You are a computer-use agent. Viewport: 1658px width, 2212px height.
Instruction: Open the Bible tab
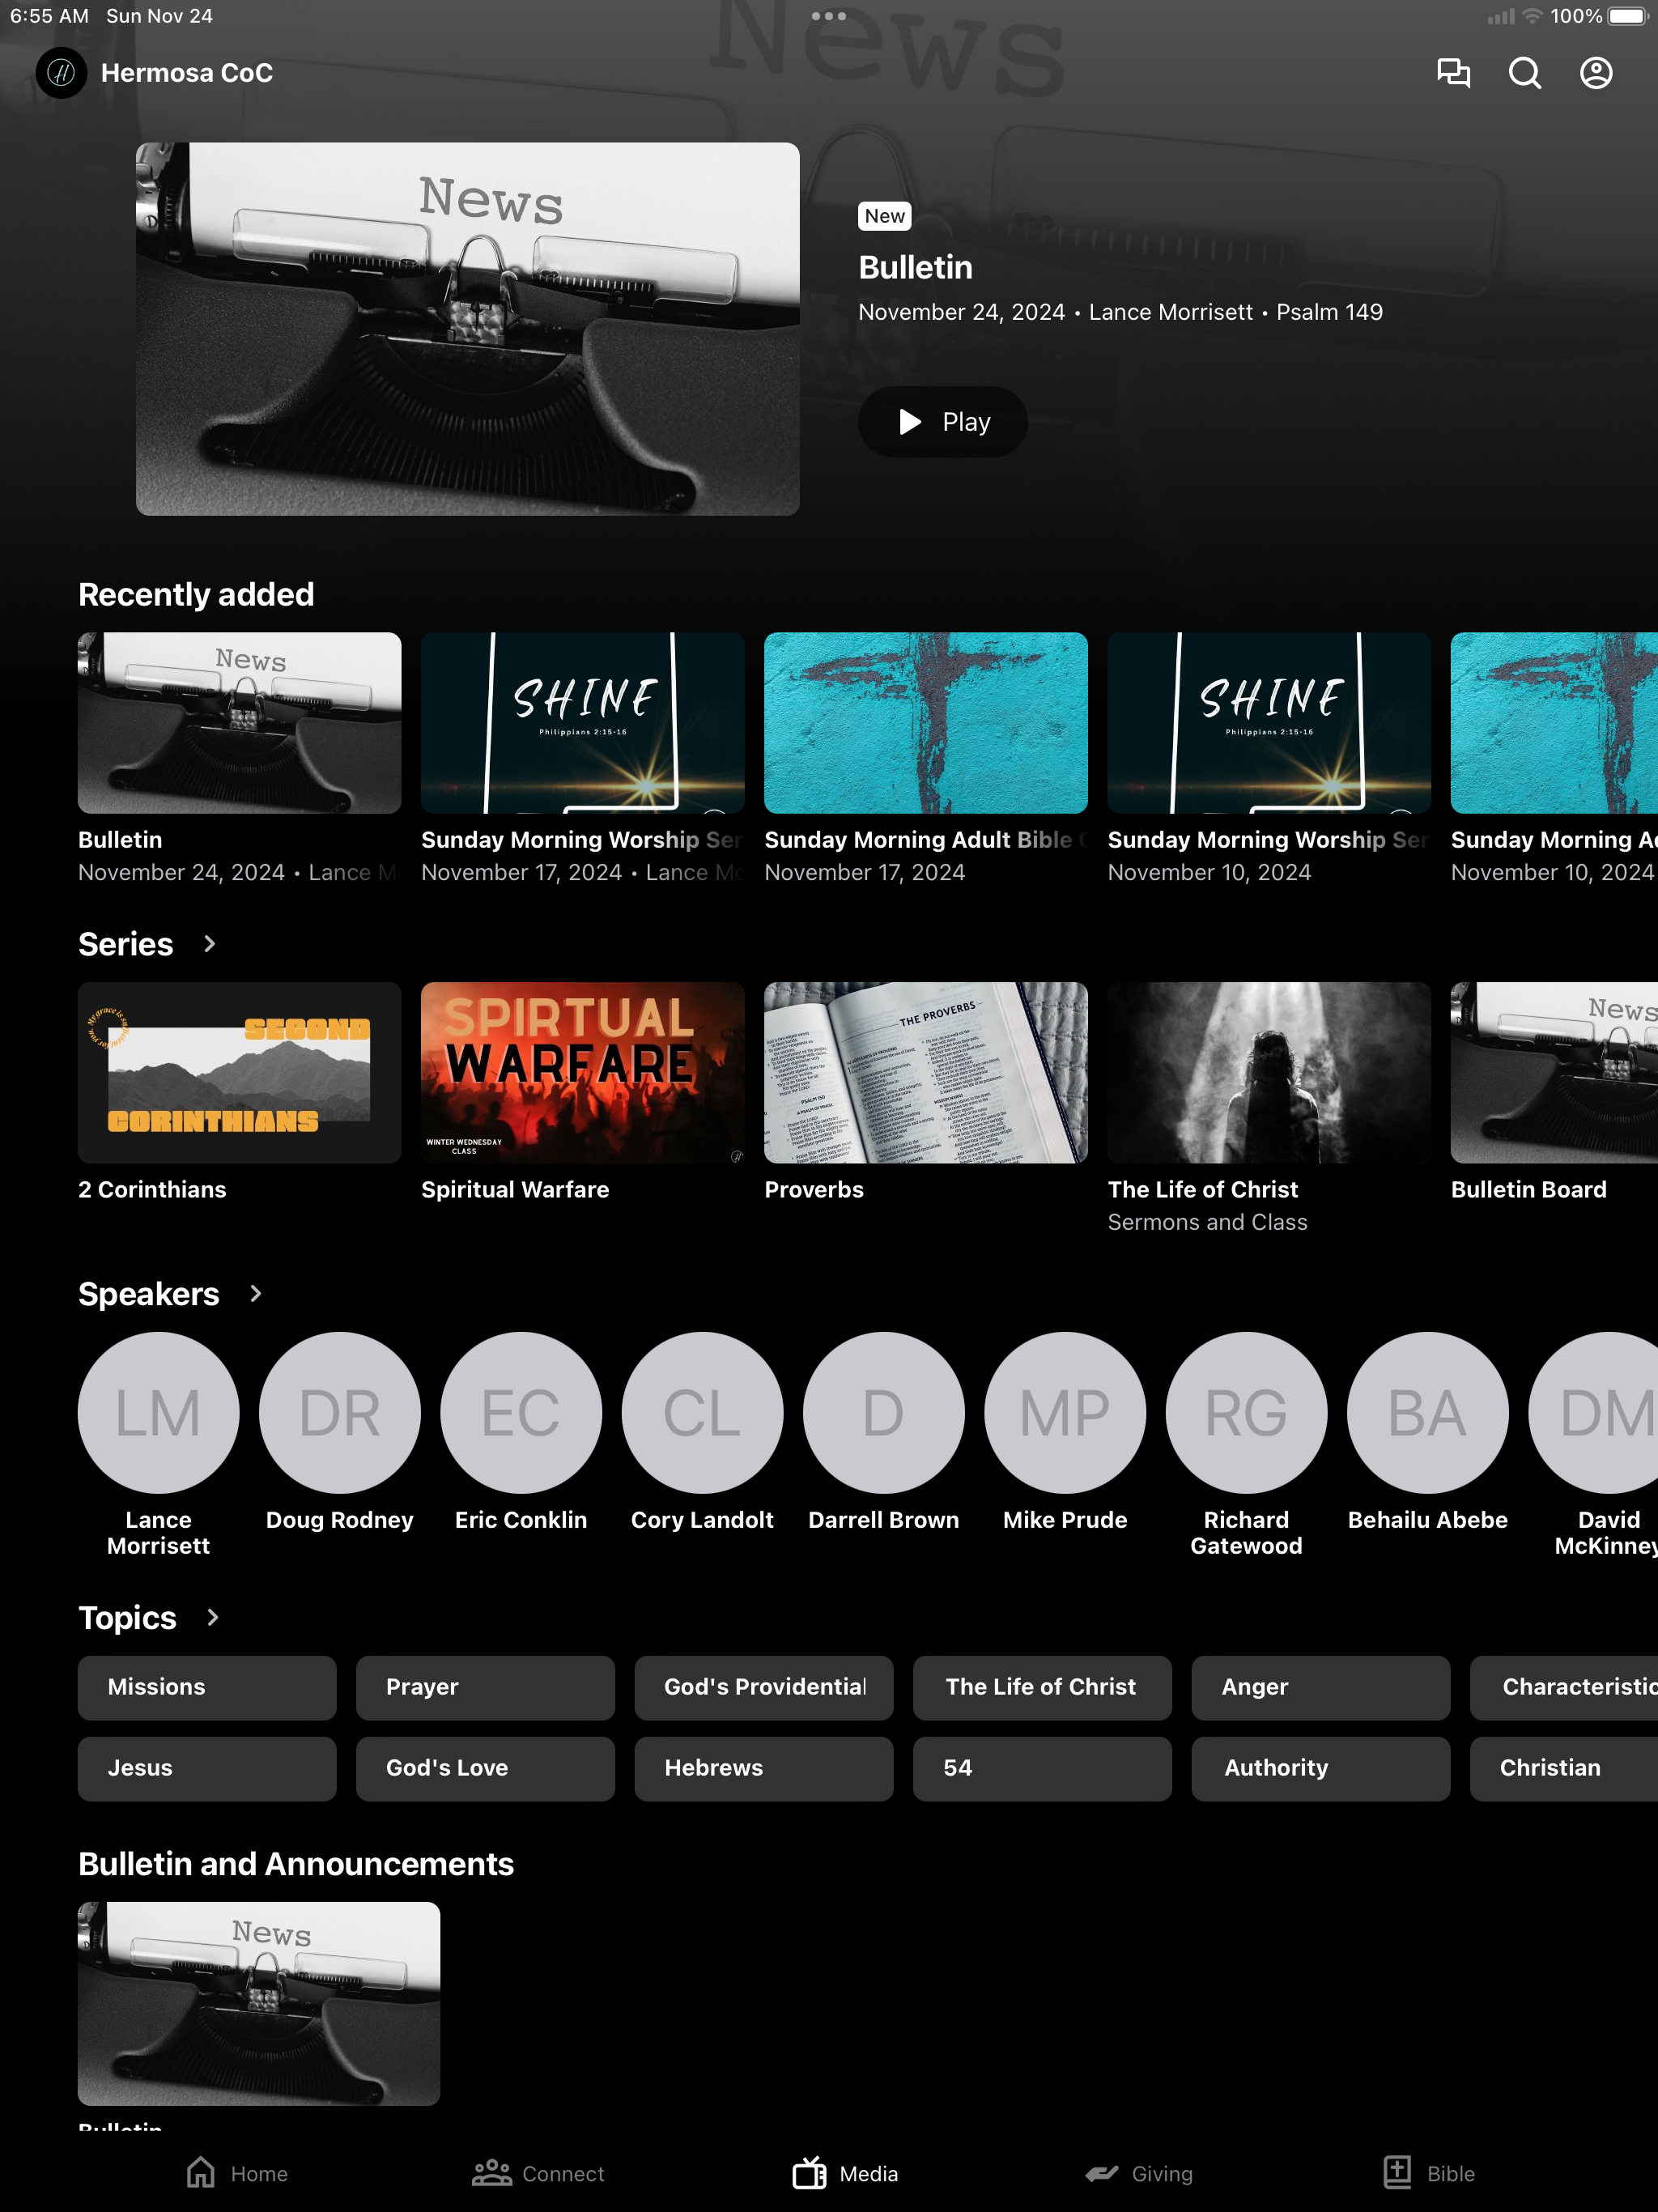[1429, 2173]
